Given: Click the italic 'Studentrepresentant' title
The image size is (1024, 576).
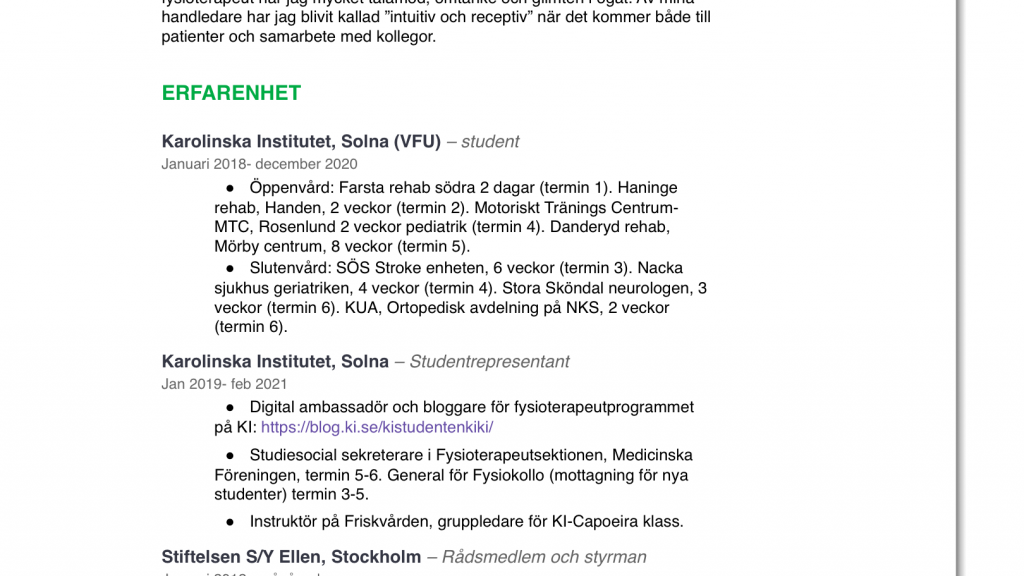Looking at the screenshot, I should [x=489, y=362].
